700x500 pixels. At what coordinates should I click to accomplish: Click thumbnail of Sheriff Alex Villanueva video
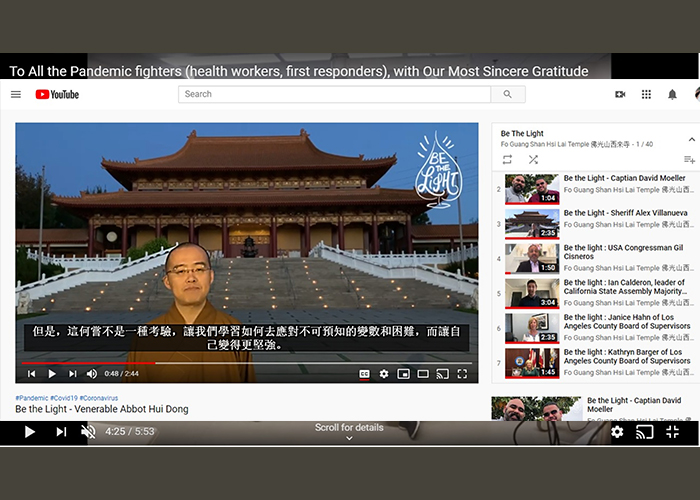(x=532, y=224)
